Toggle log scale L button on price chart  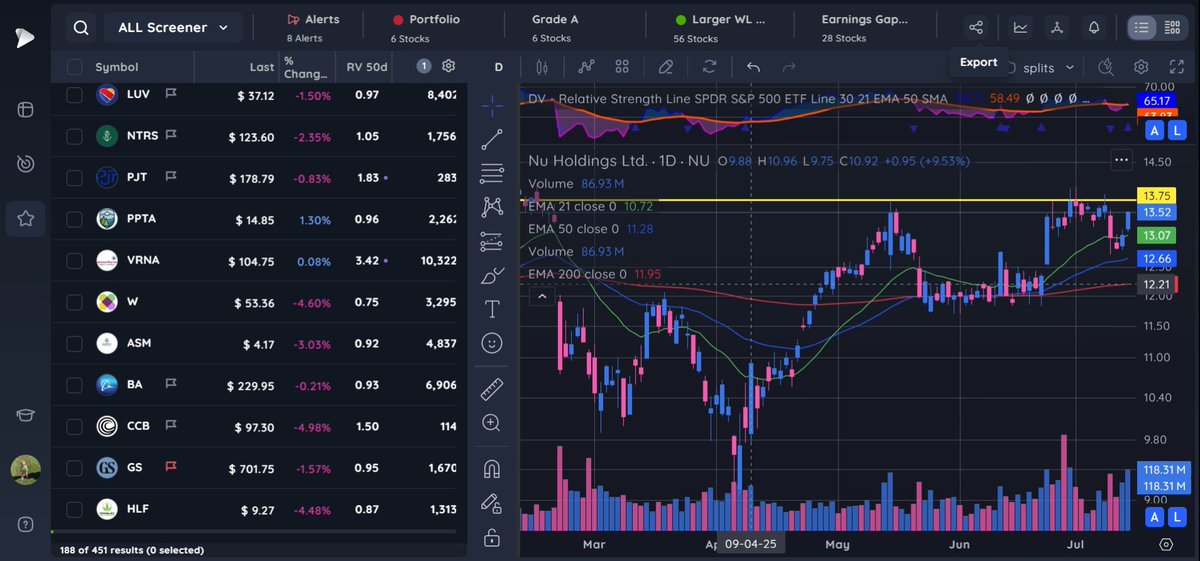click(x=1177, y=517)
